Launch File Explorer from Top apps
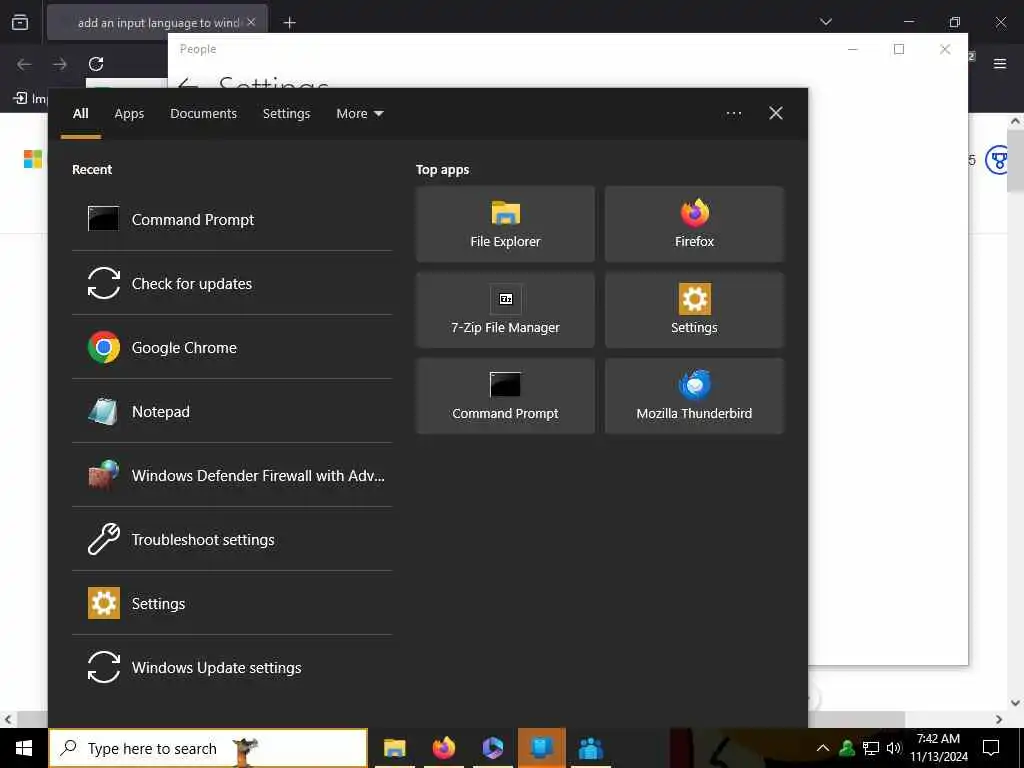1024x768 pixels. 505,224
